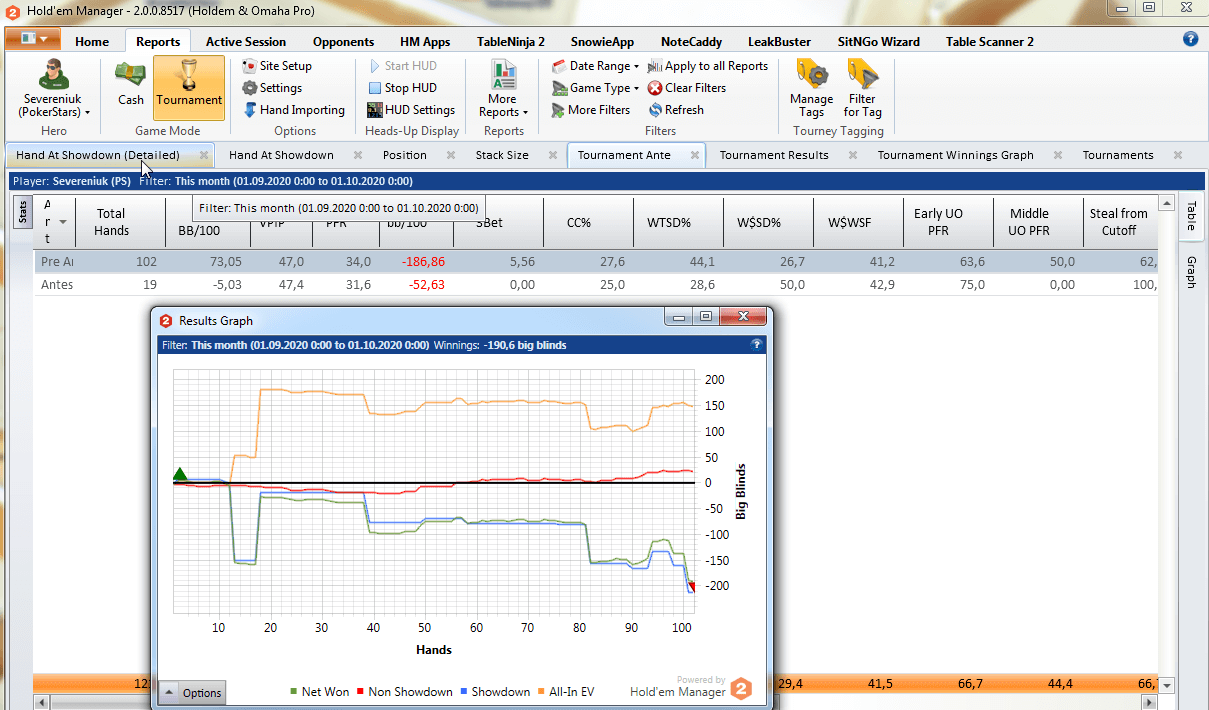The image size is (1209, 710).
Task: Open the Opponents ribbon tab
Action: point(343,42)
